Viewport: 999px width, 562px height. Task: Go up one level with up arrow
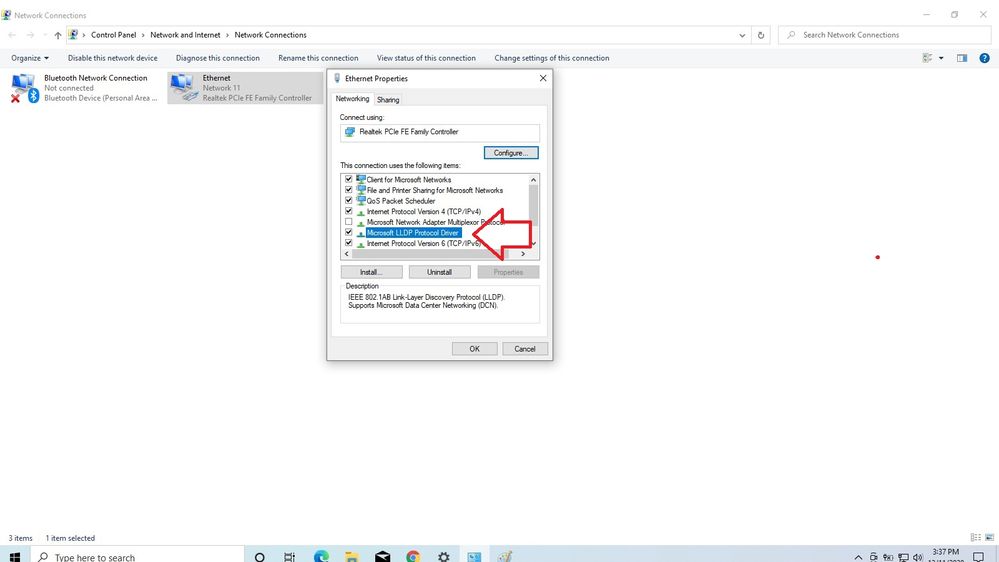[x=58, y=35]
